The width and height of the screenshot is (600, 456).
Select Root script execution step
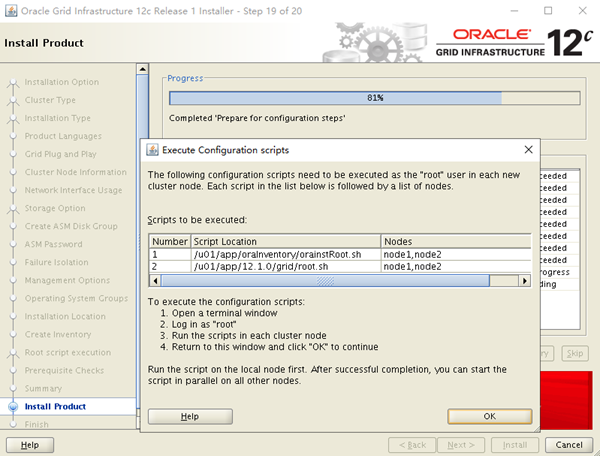tap(68, 352)
